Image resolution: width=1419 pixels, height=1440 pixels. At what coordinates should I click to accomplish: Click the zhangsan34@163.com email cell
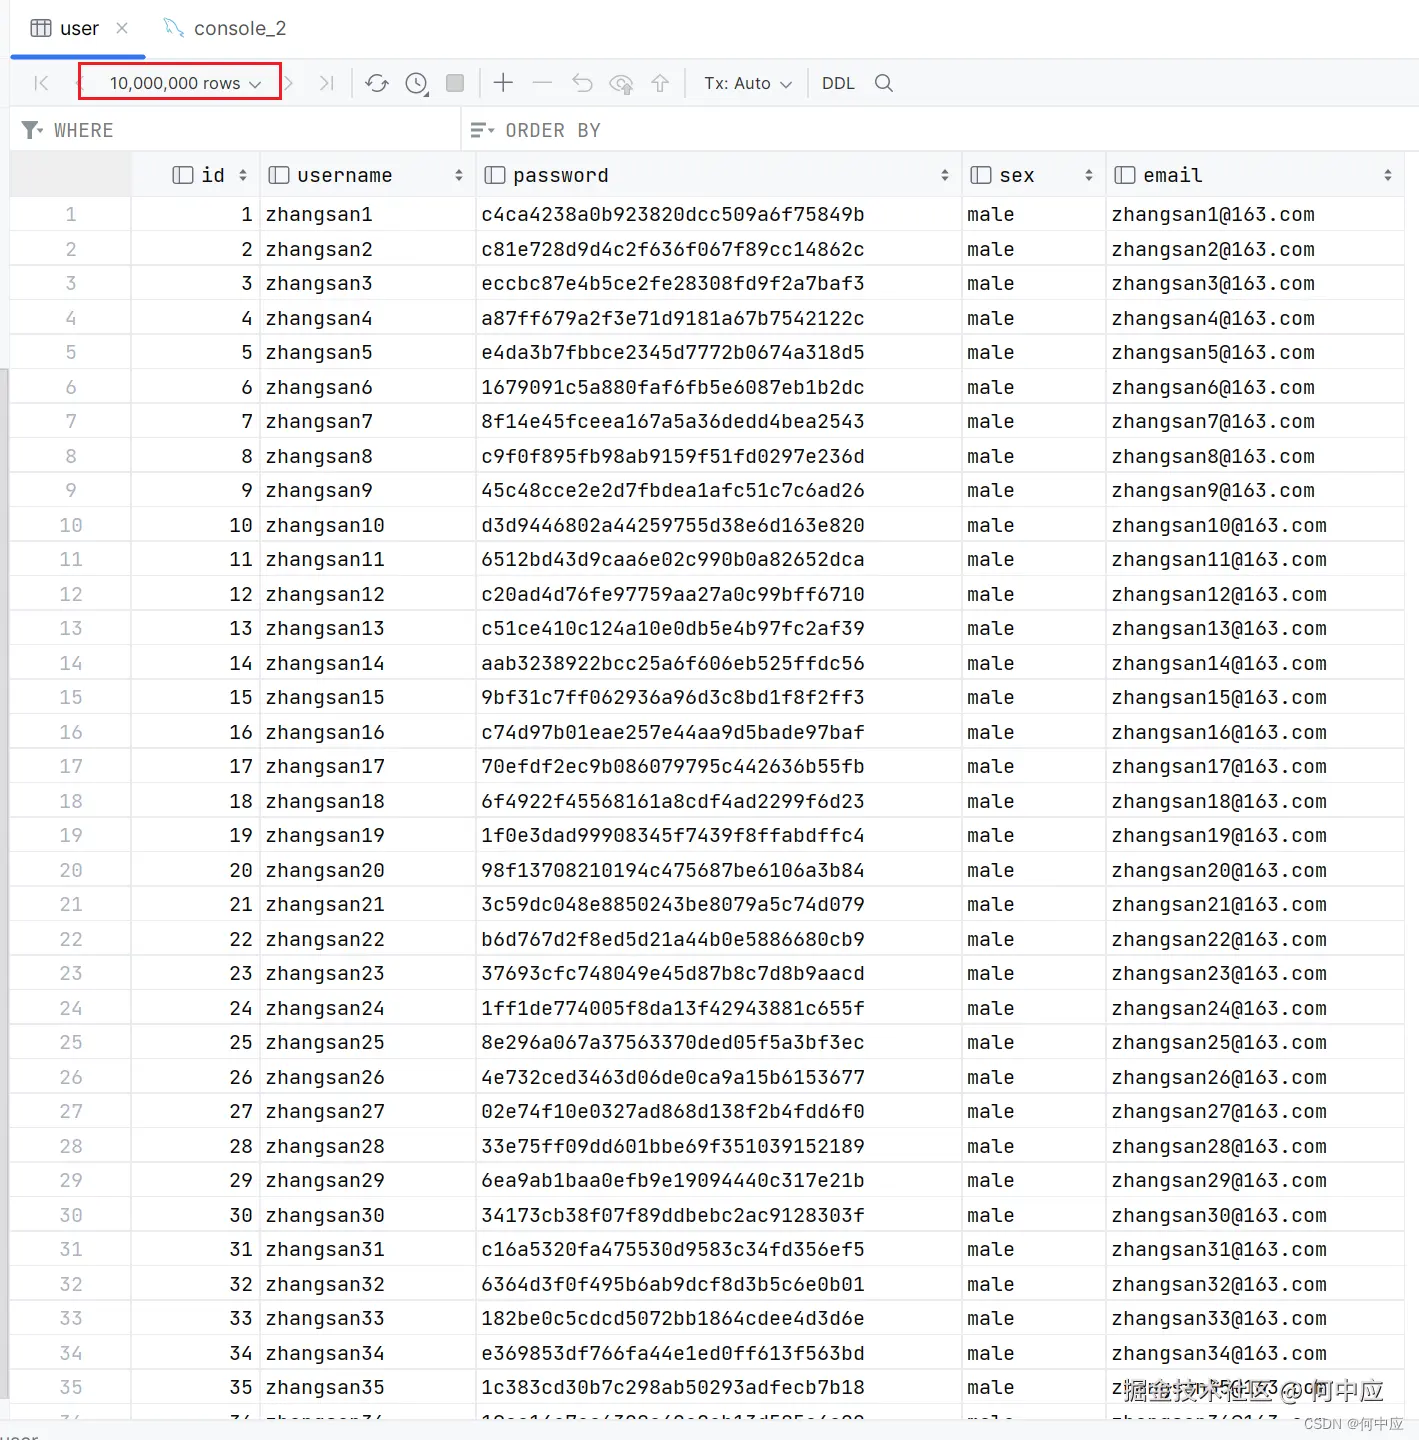coord(1255,1353)
